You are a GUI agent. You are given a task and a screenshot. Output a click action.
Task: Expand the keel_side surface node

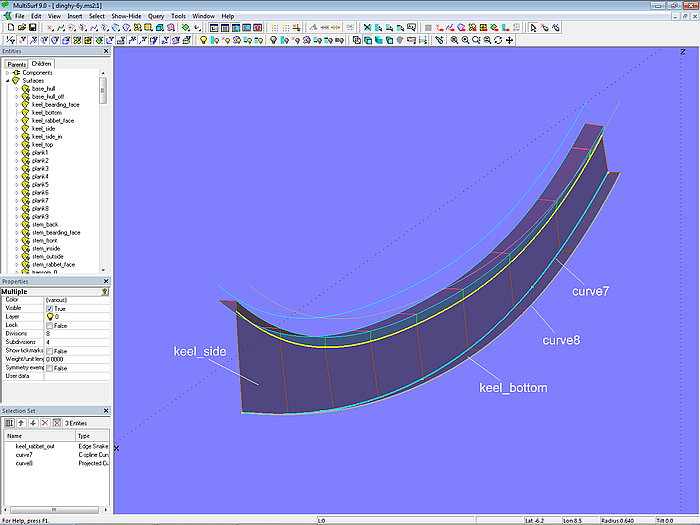(17, 129)
